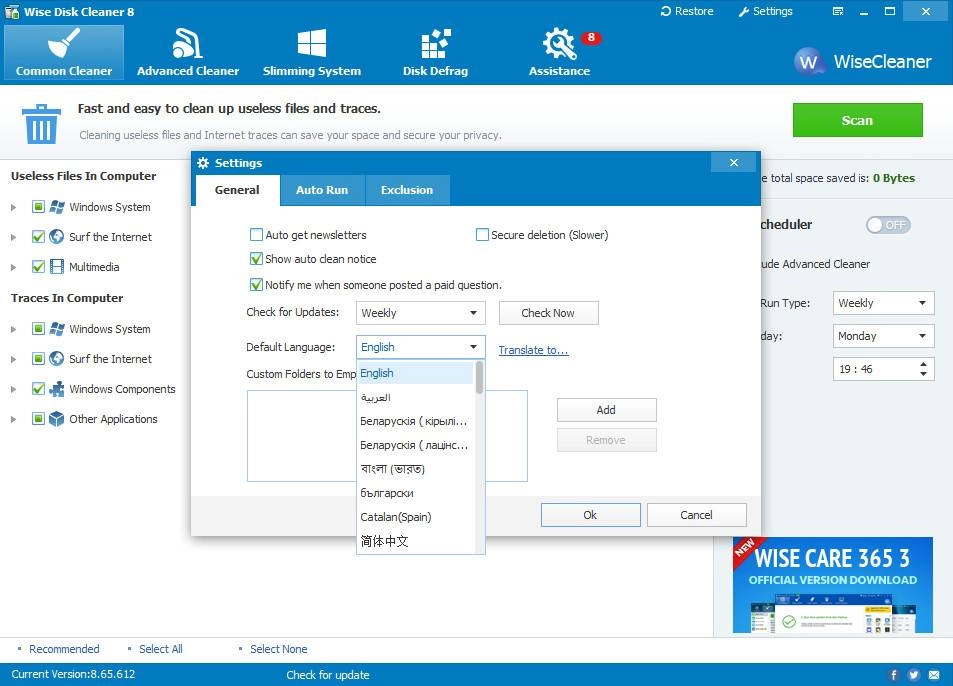953x686 pixels.
Task: Click the WiseCleaner logo
Action: click(862, 61)
